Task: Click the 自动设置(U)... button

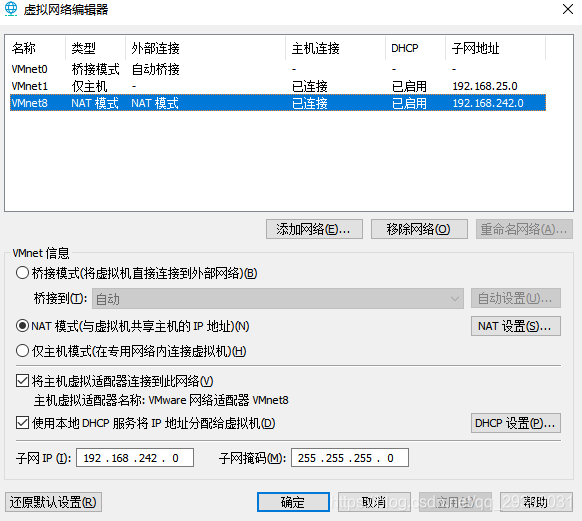Action: coord(516,298)
